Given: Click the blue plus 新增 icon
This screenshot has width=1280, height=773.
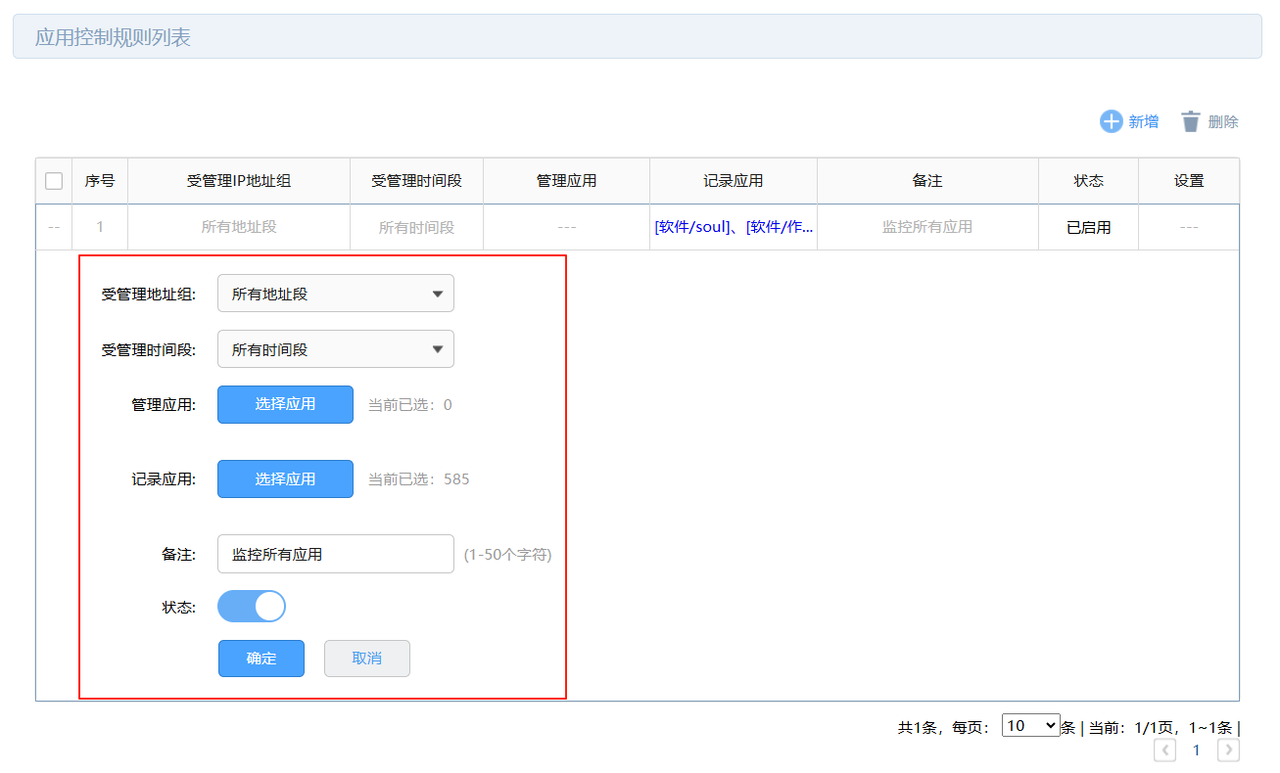Looking at the screenshot, I should point(1111,122).
